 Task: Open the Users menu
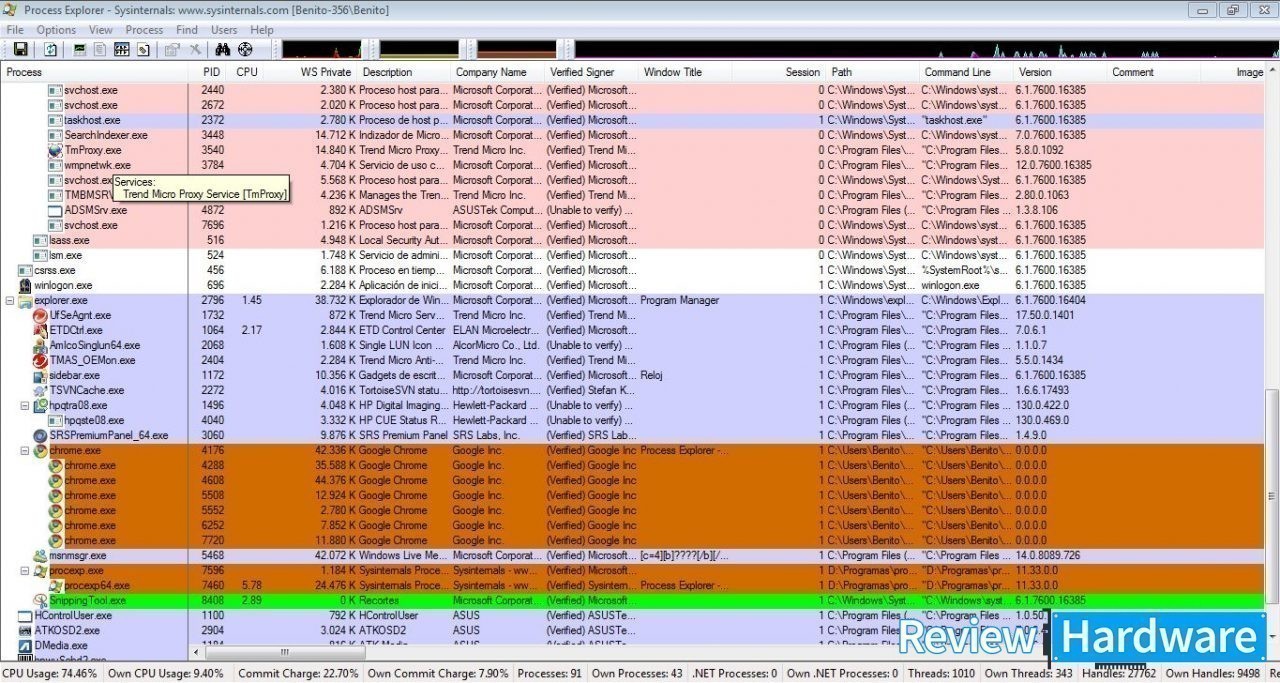(x=224, y=30)
